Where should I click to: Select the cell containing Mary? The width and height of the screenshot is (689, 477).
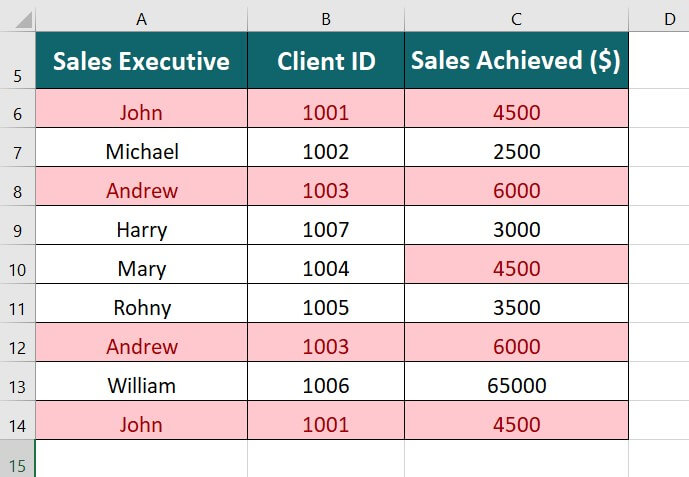pyautogui.click(x=141, y=269)
